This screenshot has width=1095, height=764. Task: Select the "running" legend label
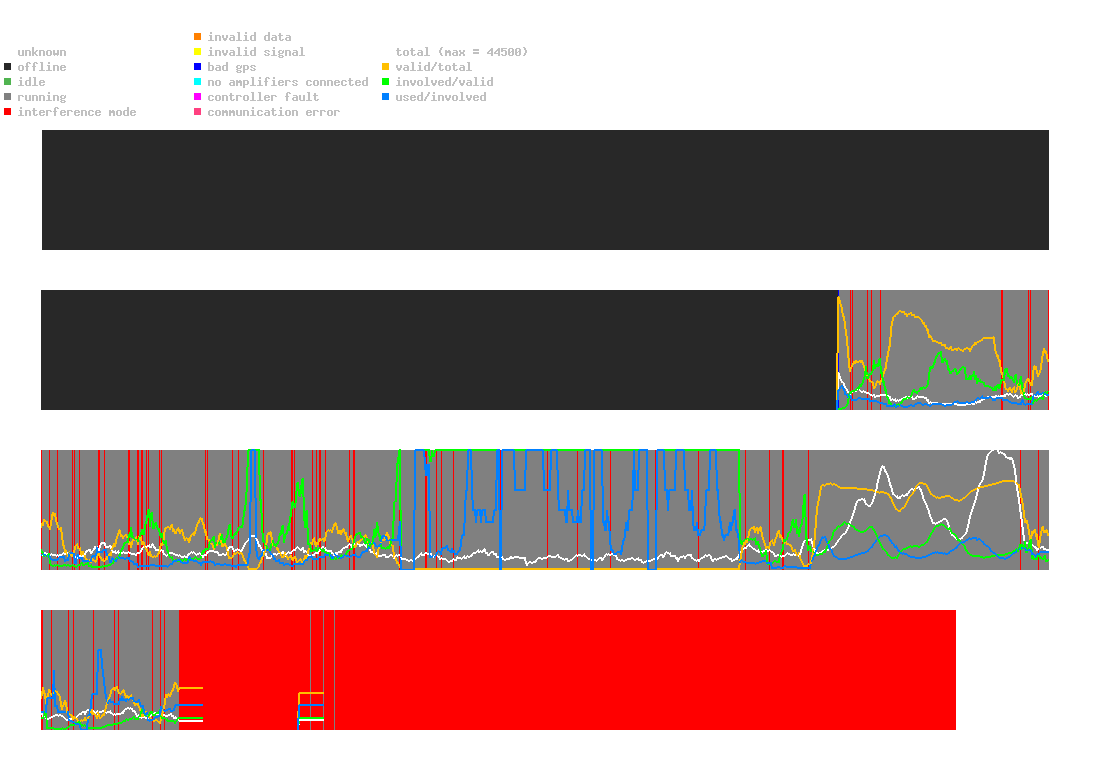[x=42, y=98]
